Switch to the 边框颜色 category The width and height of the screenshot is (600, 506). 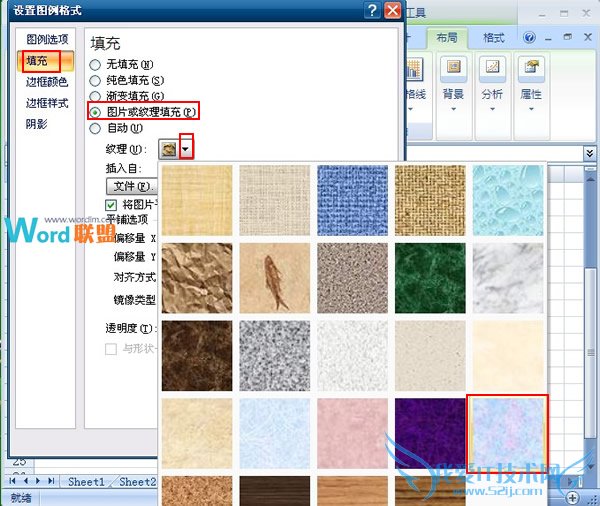[47, 82]
